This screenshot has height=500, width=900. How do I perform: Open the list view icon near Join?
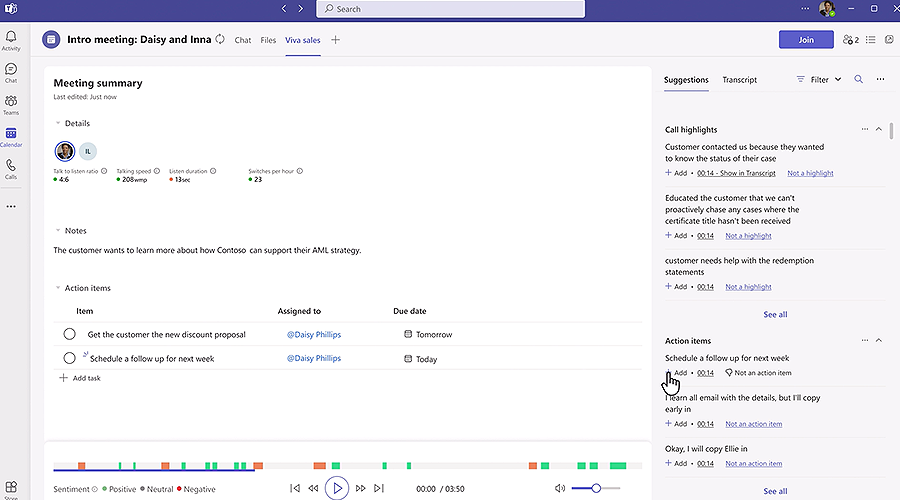(x=871, y=40)
